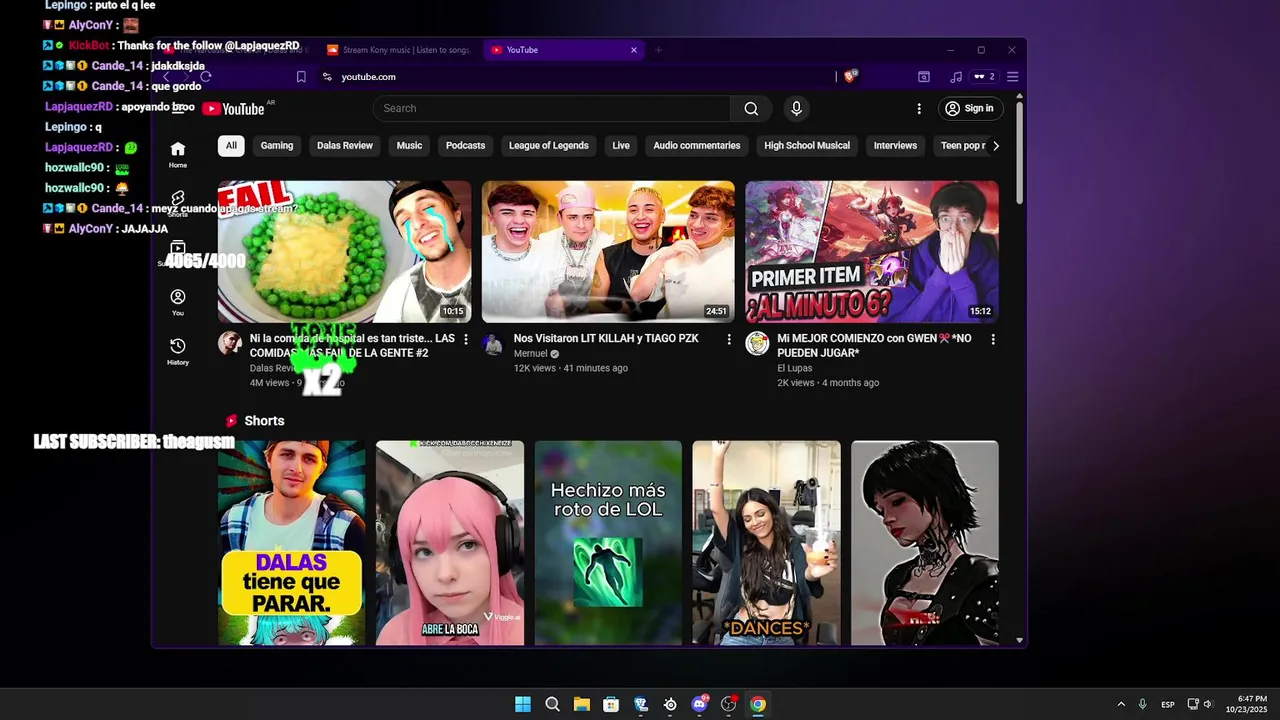Image resolution: width=1280 pixels, height=720 pixels.
Task: Select the Live filter chip
Action: pos(621,146)
